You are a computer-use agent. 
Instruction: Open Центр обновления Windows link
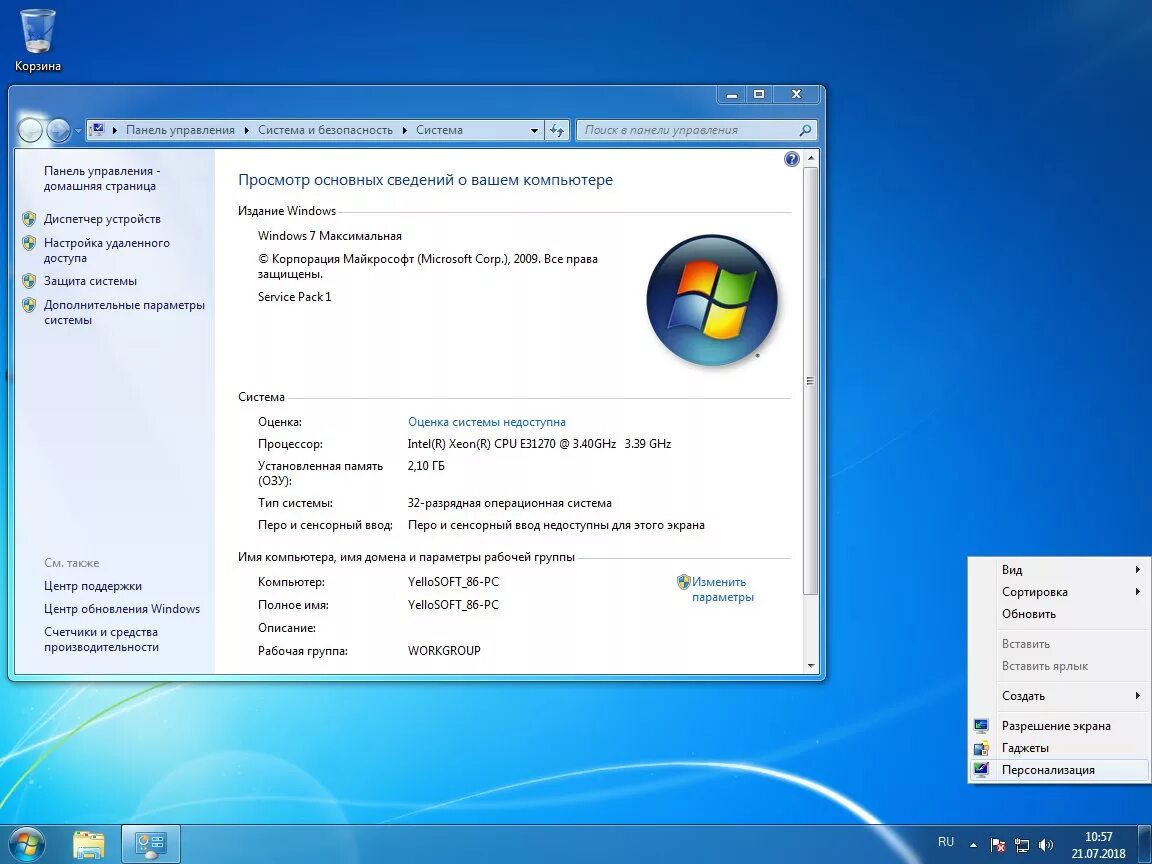pyautogui.click(x=122, y=609)
